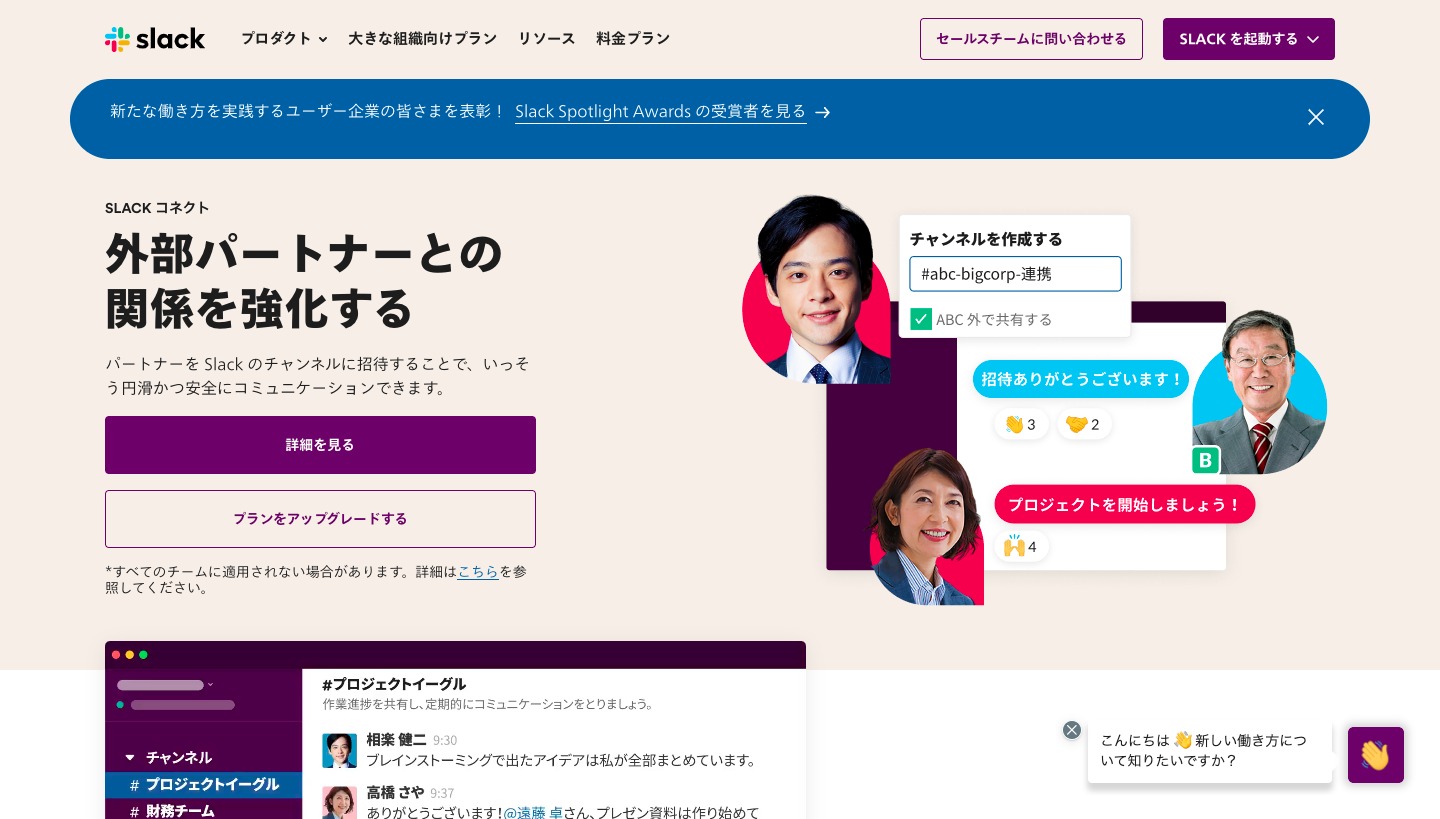This screenshot has width=1440, height=819.
Task: Close the chat greeting bubble
Action: (x=1071, y=730)
